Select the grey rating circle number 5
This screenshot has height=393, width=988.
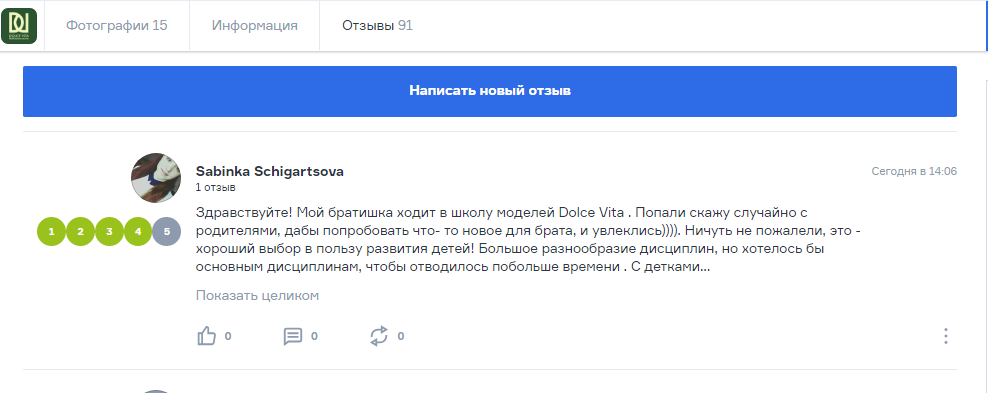pyautogui.click(x=167, y=231)
